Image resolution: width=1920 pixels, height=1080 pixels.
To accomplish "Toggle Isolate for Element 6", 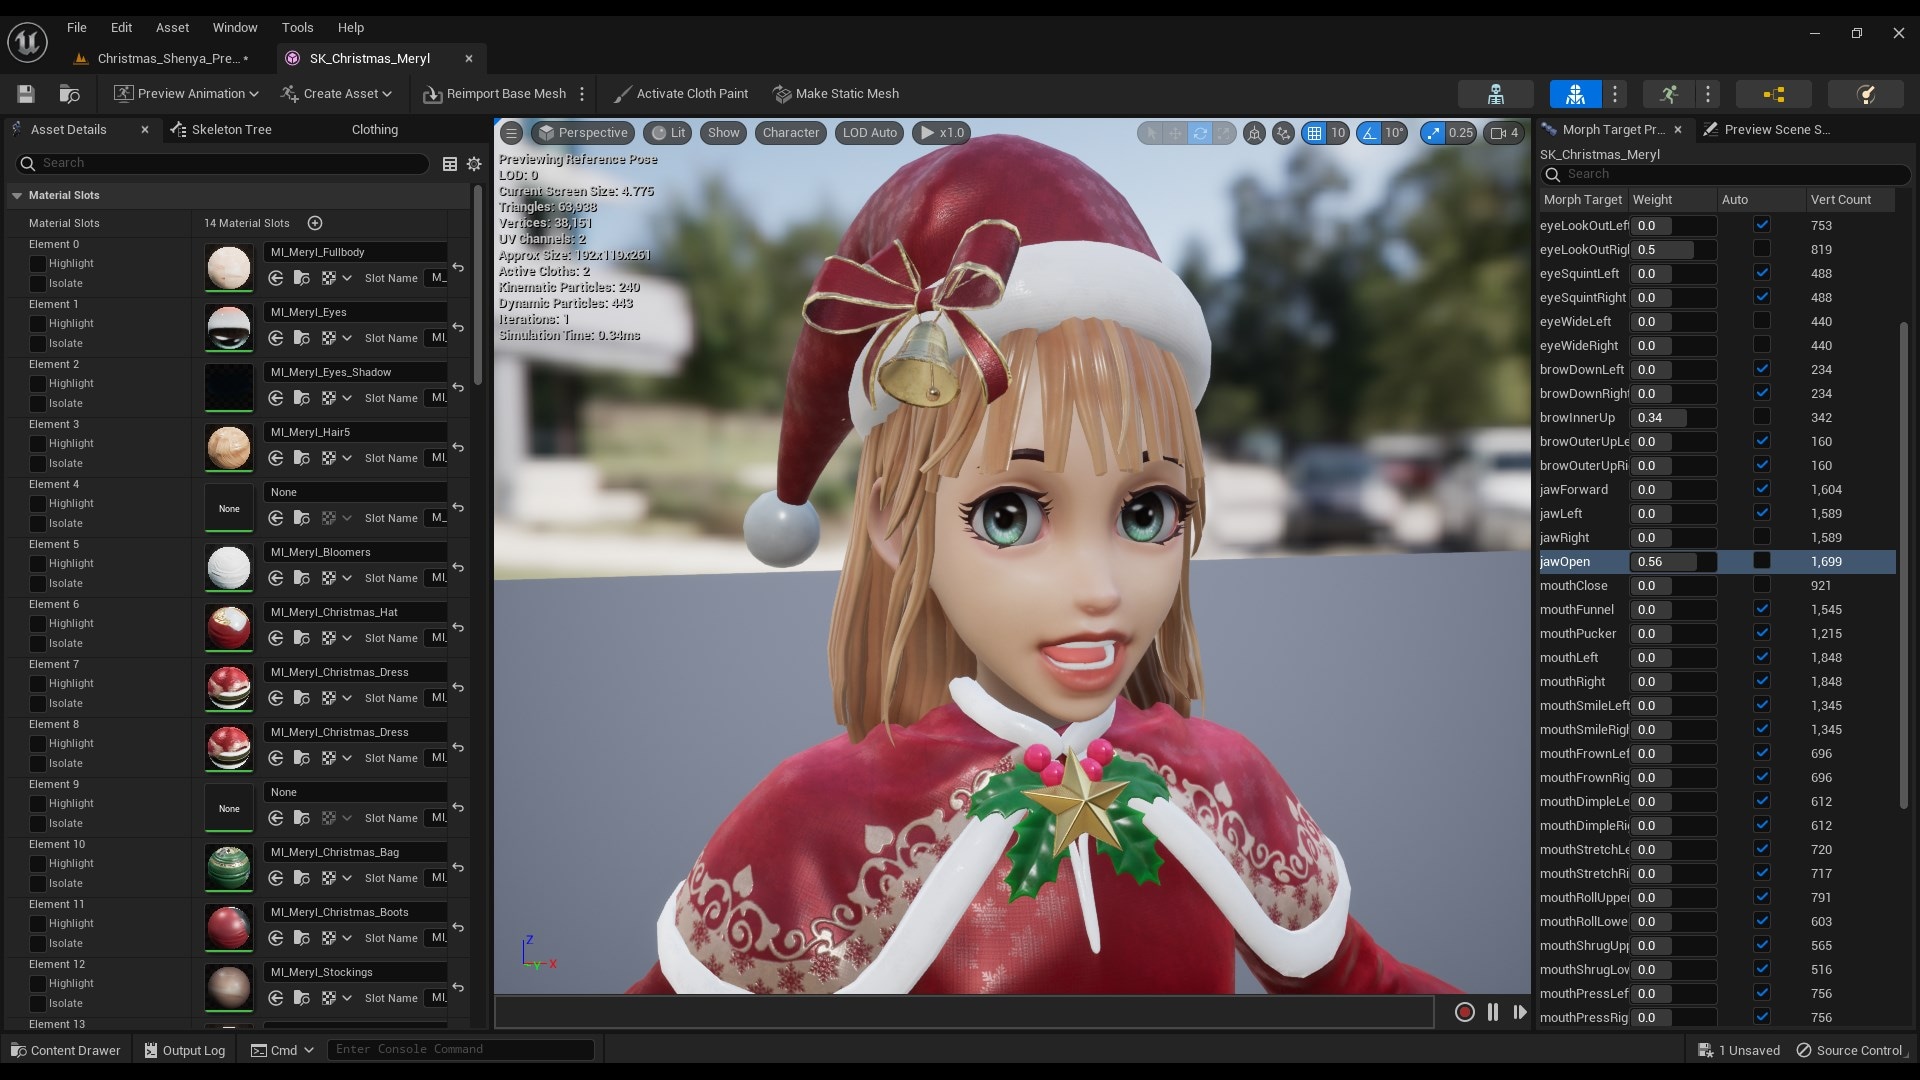I will click(x=37, y=643).
